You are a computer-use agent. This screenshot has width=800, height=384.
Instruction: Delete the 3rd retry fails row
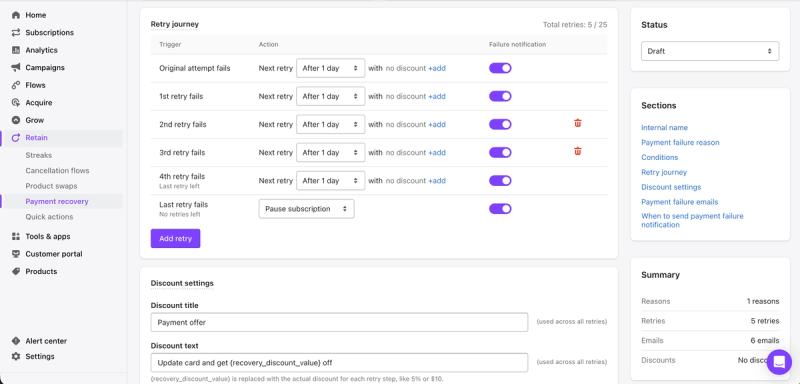578,151
